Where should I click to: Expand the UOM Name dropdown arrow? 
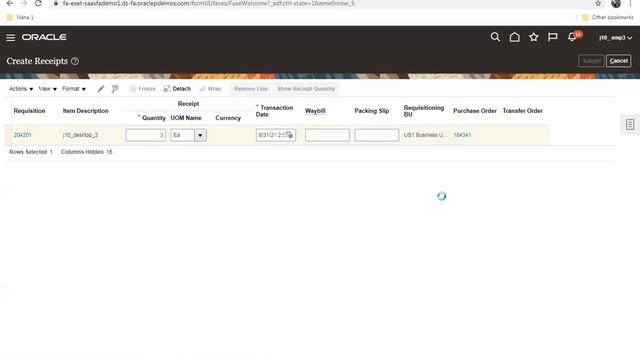tap(200, 135)
